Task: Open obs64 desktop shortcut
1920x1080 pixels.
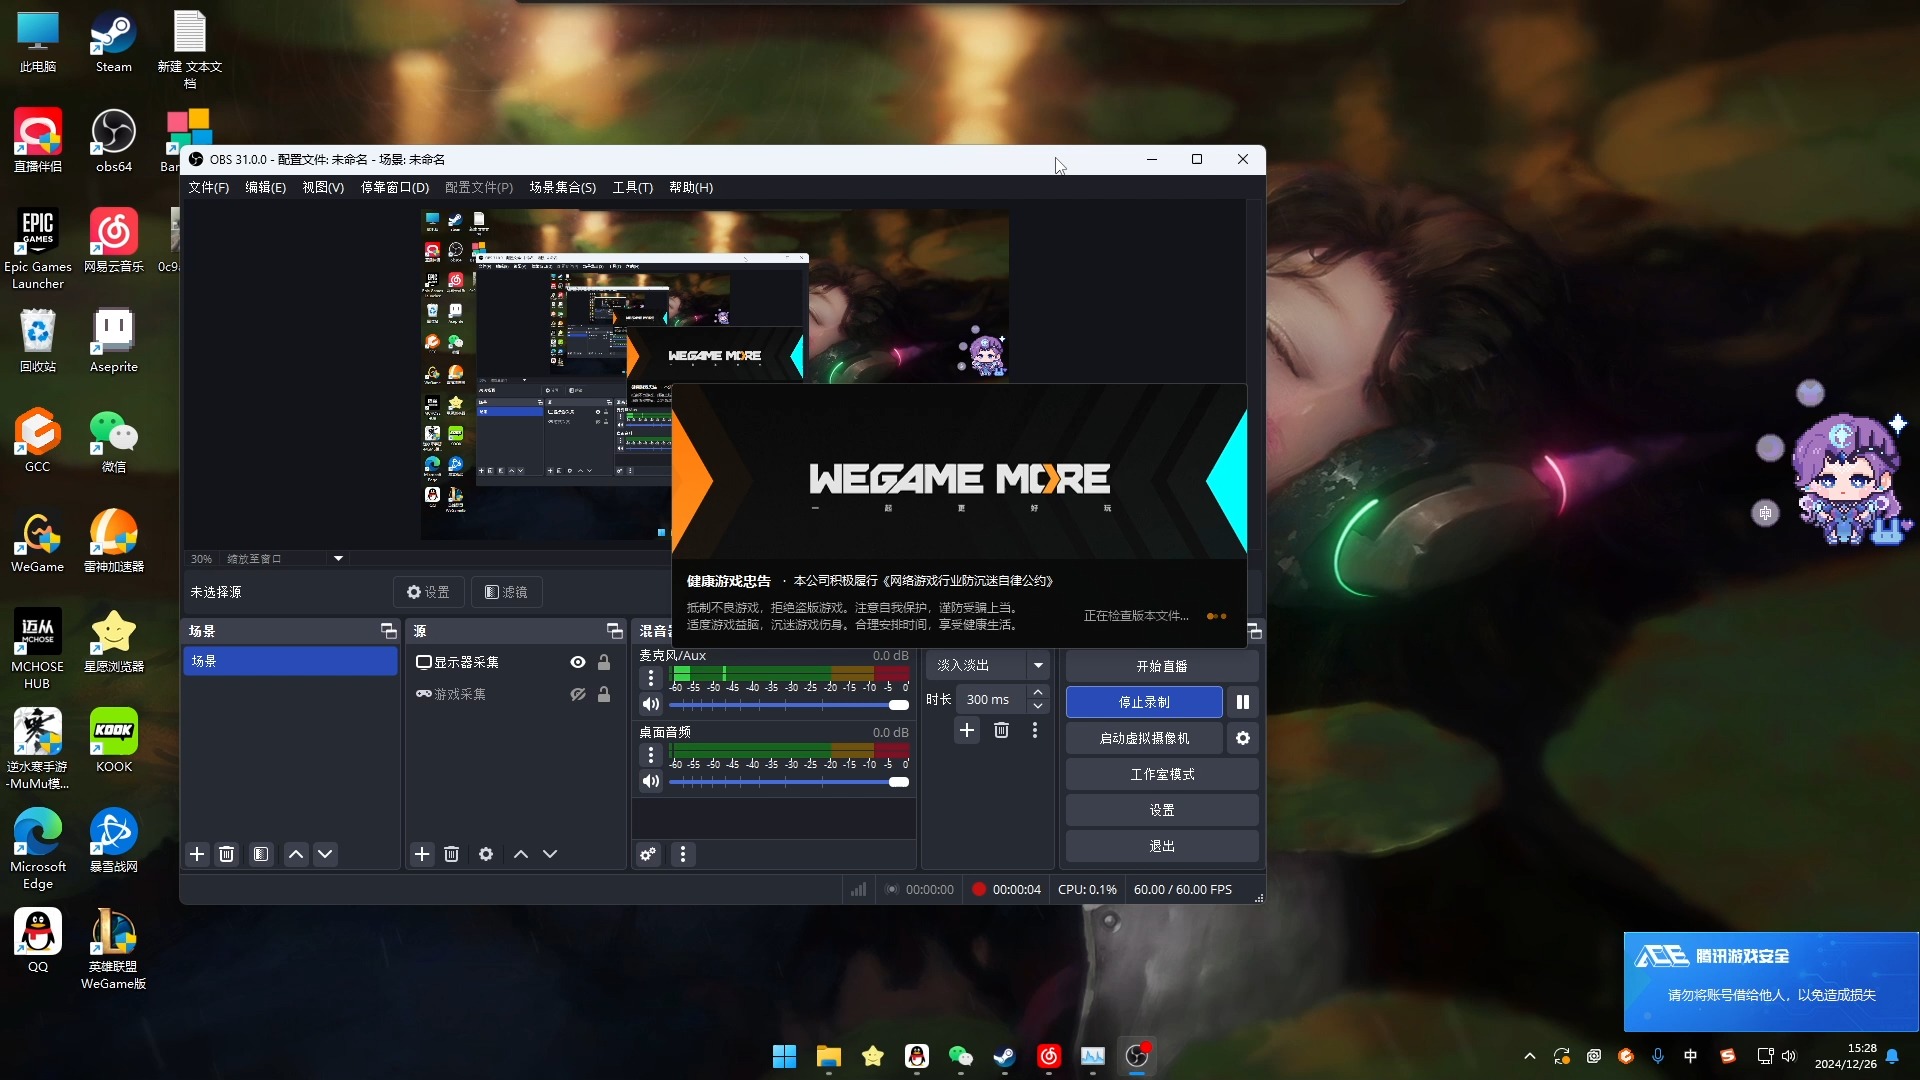Action: coord(114,141)
